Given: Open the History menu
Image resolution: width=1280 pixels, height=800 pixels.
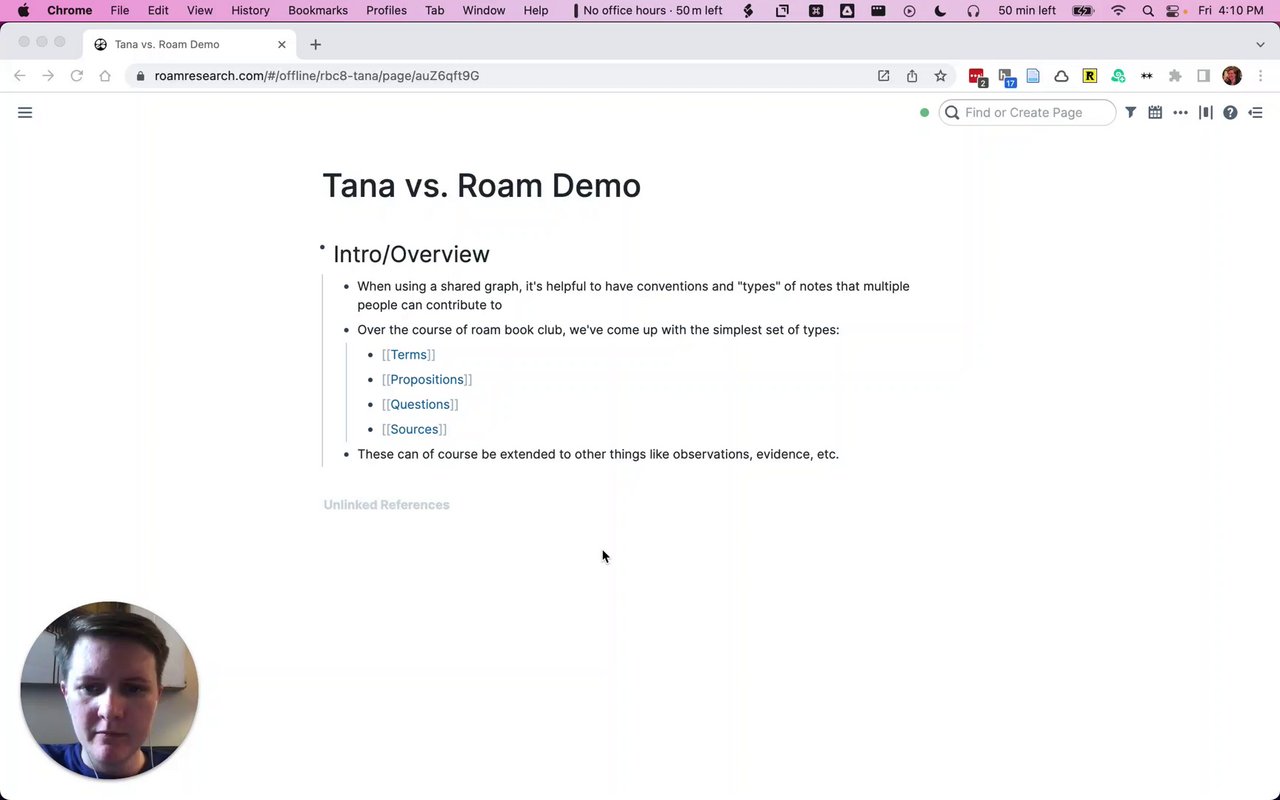Looking at the screenshot, I should [250, 10].
